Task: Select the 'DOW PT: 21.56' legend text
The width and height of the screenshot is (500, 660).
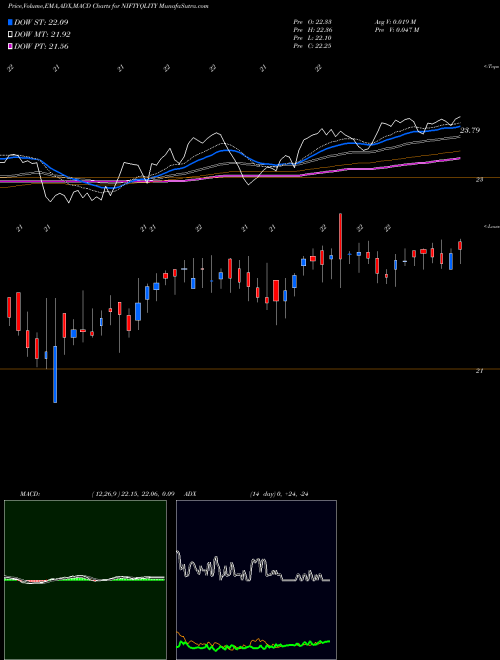Action: 41,46
